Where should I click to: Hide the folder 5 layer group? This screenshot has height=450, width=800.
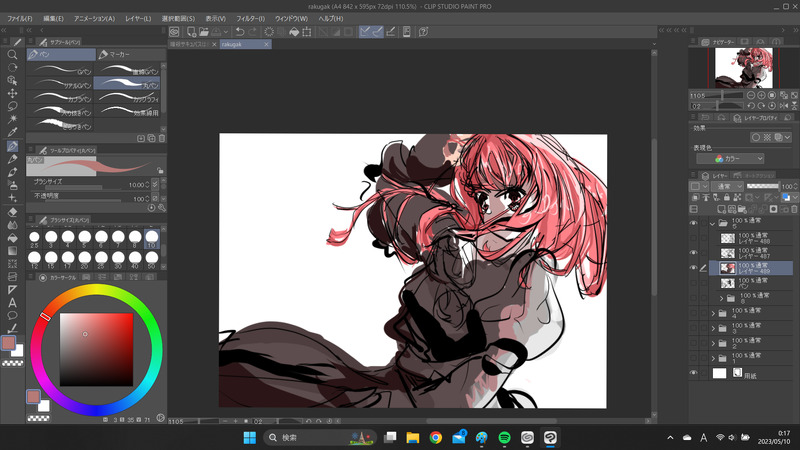pos(693,223)
